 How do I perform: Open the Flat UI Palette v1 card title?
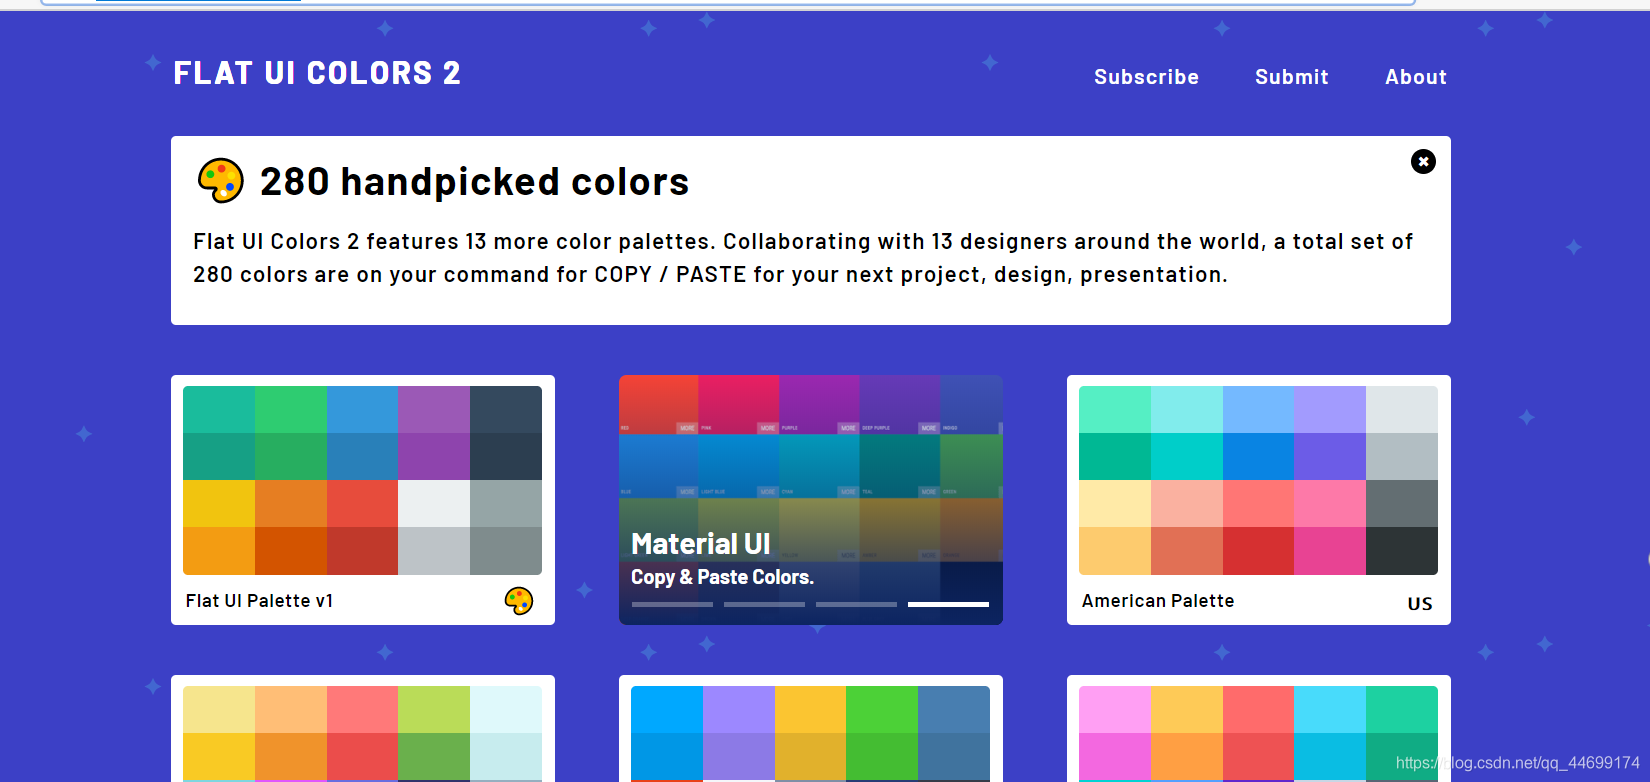[259, 601]
